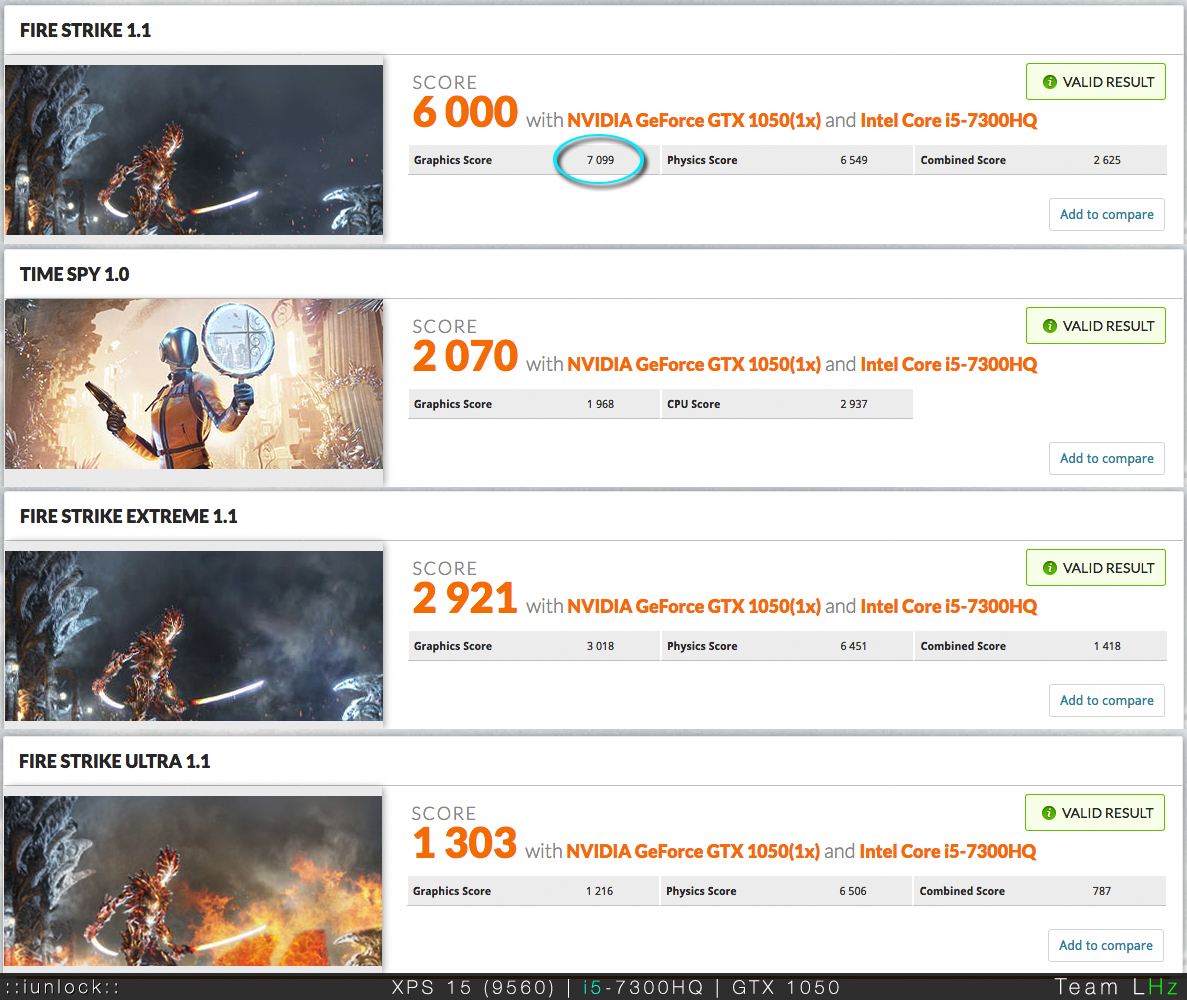Open GTX 1050 link in Fire Strike Ultra

pos(693,851)
